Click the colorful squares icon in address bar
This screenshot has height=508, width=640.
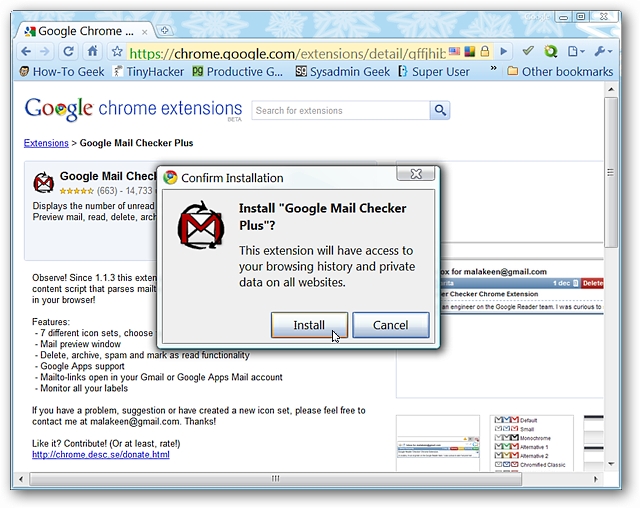(469, 51)
